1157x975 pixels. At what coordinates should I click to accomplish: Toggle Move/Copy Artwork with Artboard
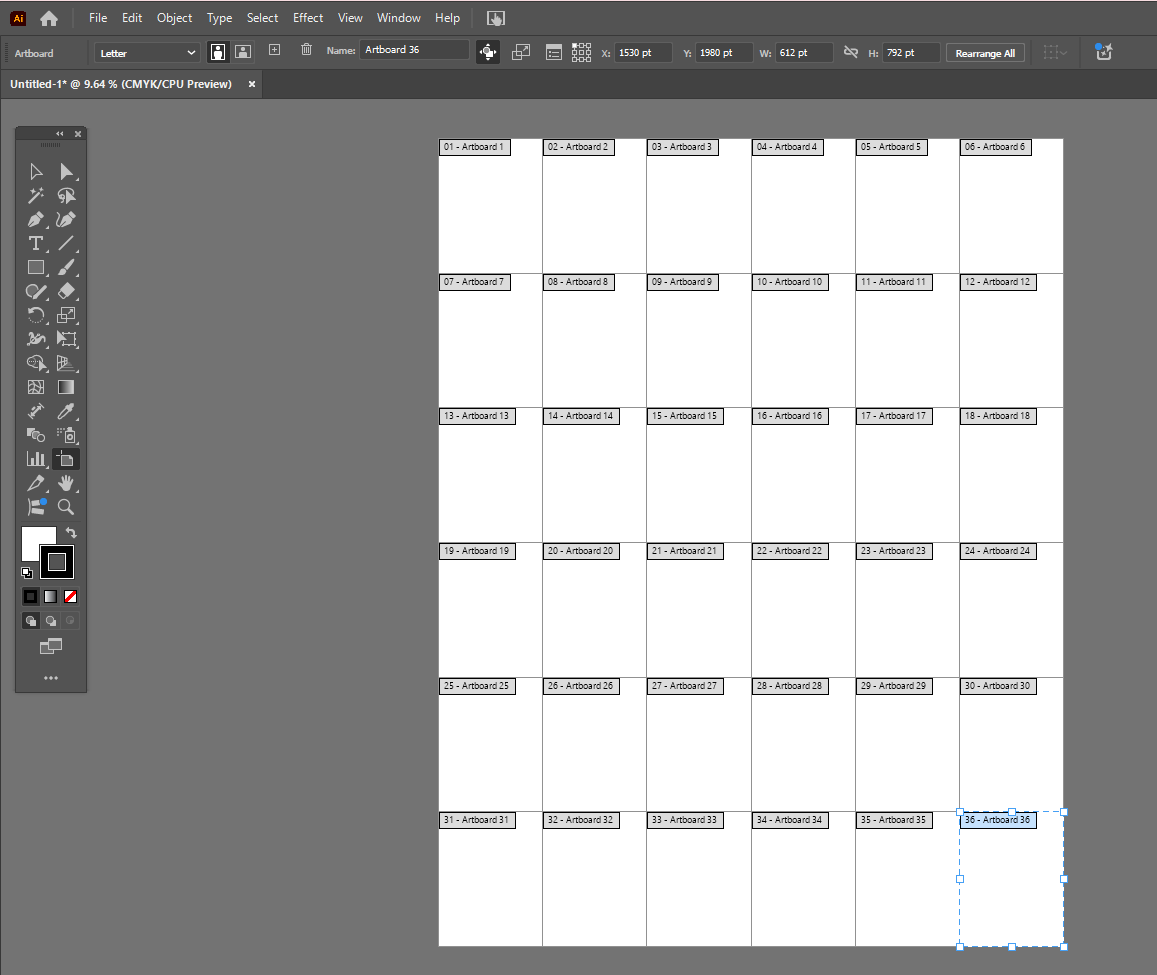pyautogui.click(x=488, y=52)
